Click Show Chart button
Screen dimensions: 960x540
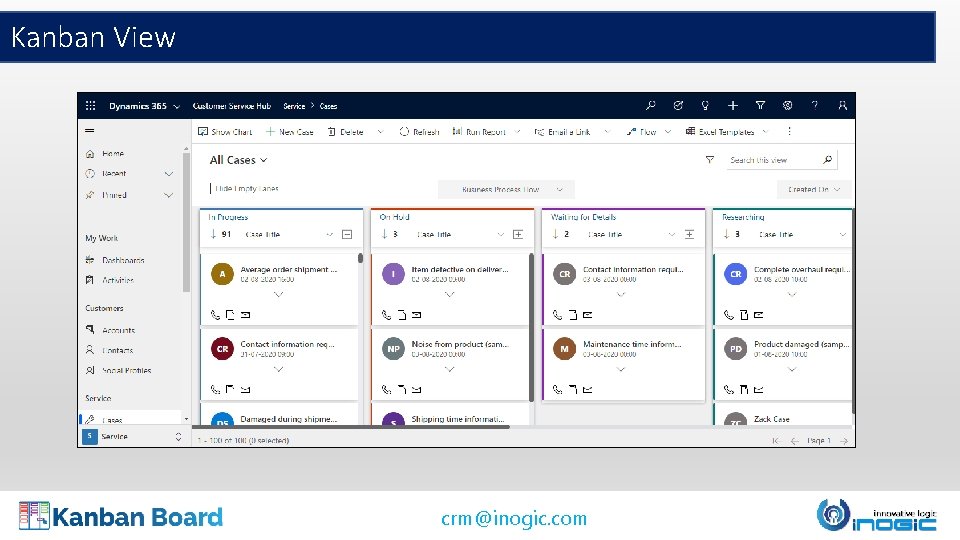pyautogui.click(x=225, y=132)
